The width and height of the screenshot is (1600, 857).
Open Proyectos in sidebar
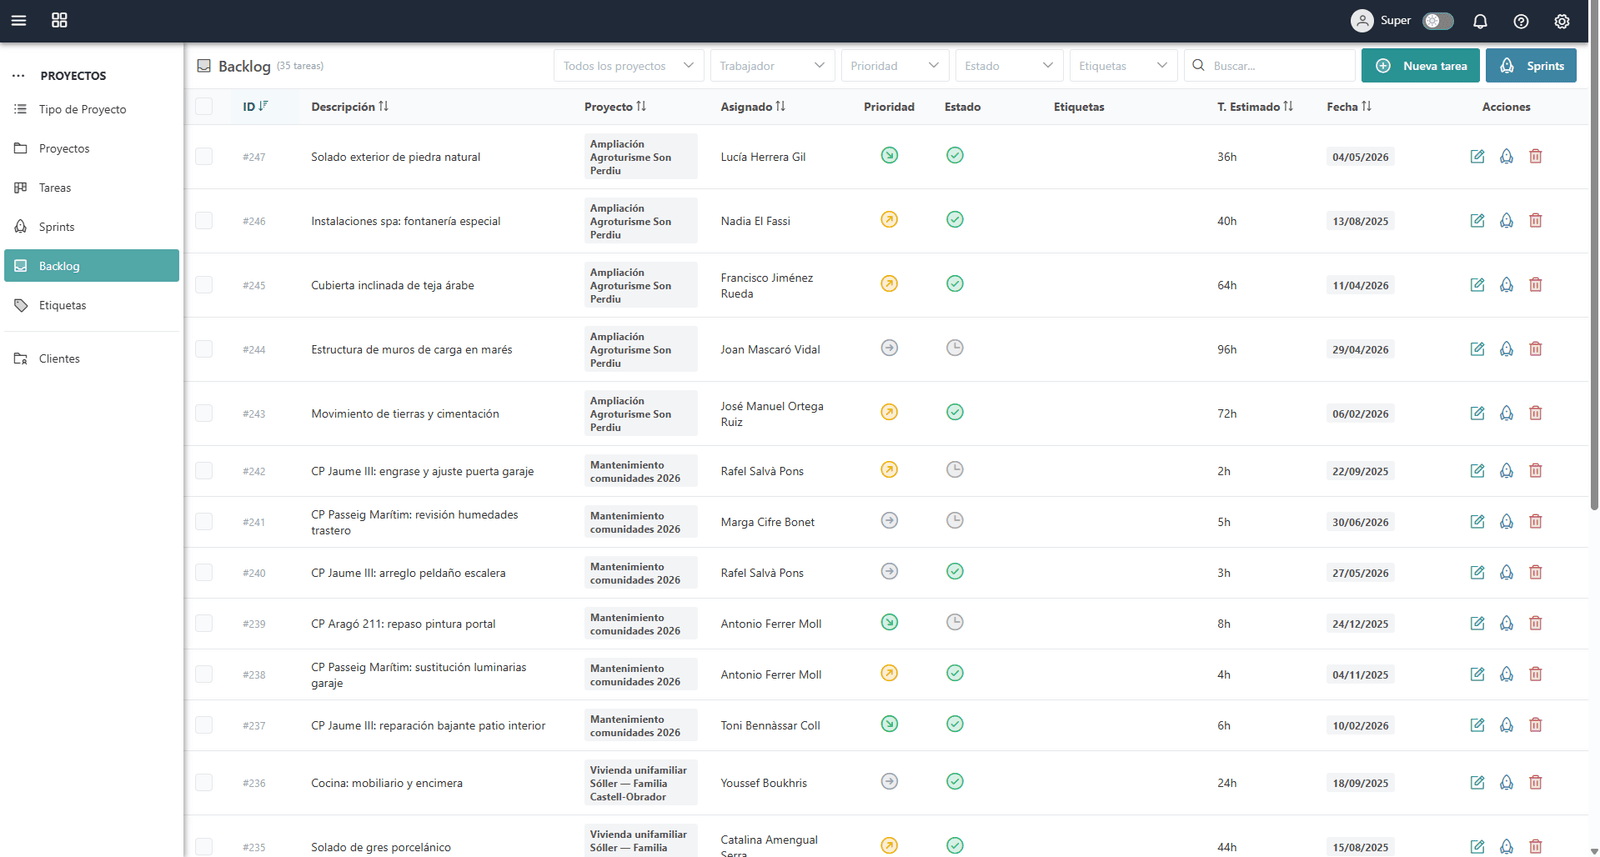pyautogui.click(x=92, y=148)
